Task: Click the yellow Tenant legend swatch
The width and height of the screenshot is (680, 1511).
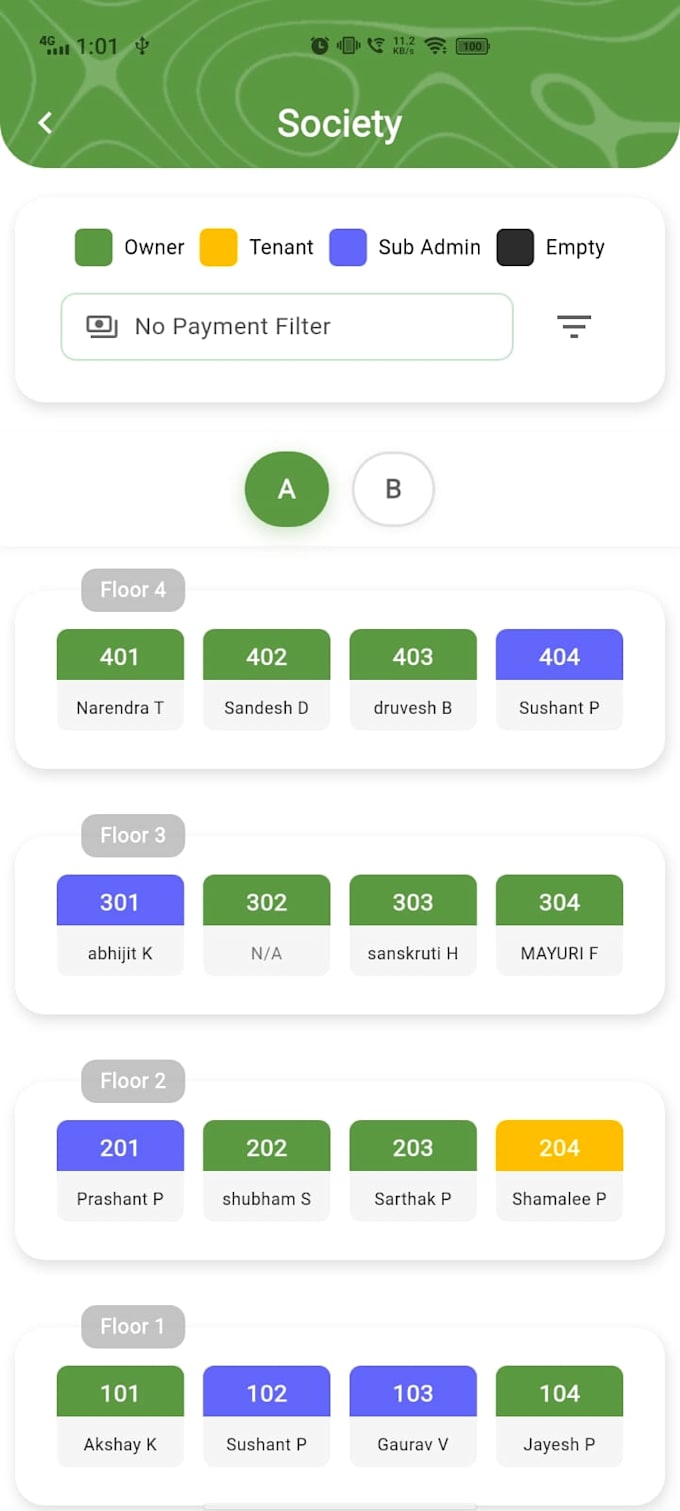Action: click(218, 247)
